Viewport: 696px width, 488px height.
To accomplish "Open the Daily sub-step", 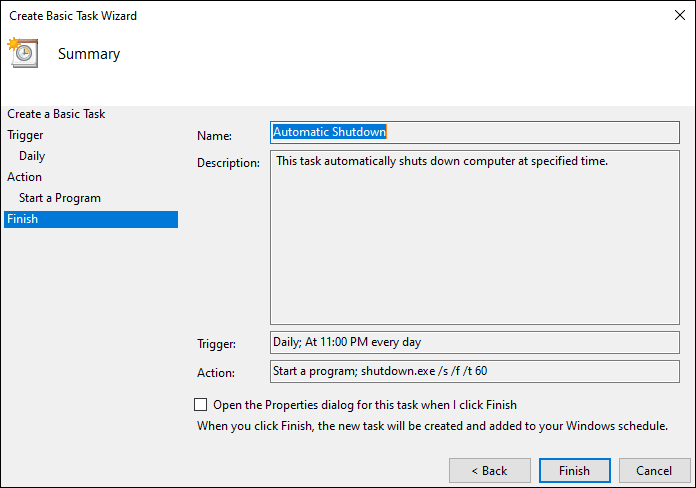I will pos(32,156).
